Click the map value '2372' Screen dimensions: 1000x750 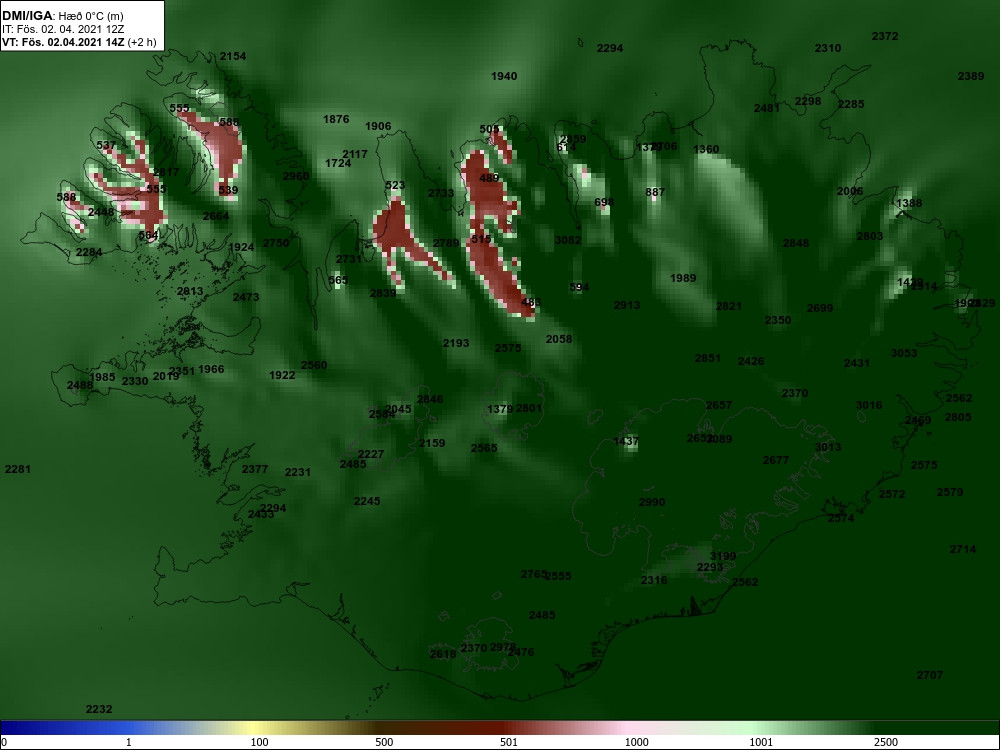pyautogui.click(x=885, y=36)
